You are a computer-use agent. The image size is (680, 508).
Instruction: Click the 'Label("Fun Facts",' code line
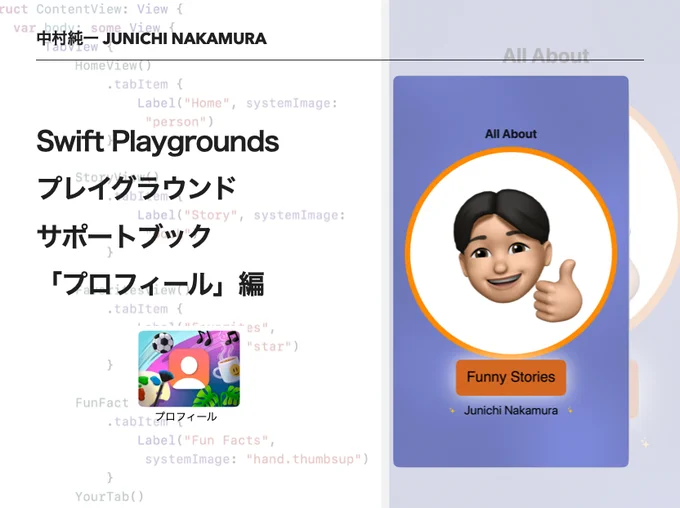click(x=206, y=440)
